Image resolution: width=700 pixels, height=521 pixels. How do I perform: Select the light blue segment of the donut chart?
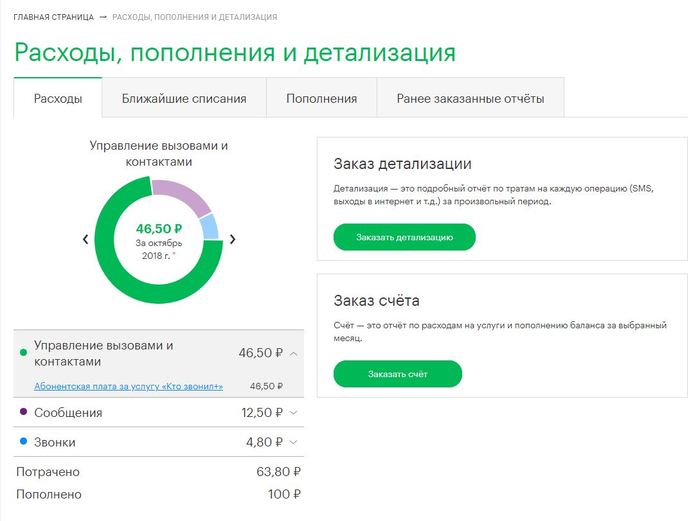[x=209, y=227]
